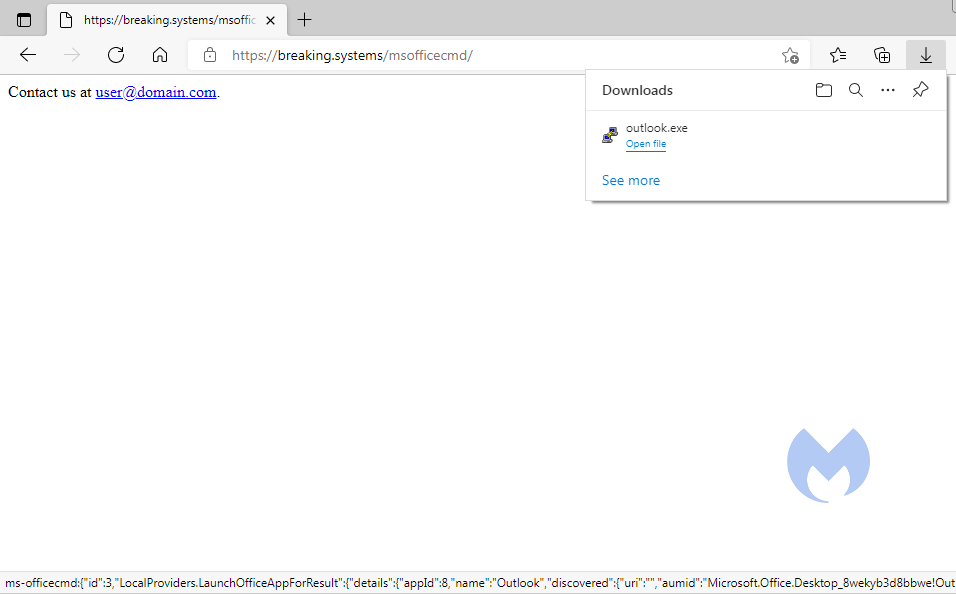Open the Collections panel
The height and width of the screenshot is (594, 956).
point(882,55)
